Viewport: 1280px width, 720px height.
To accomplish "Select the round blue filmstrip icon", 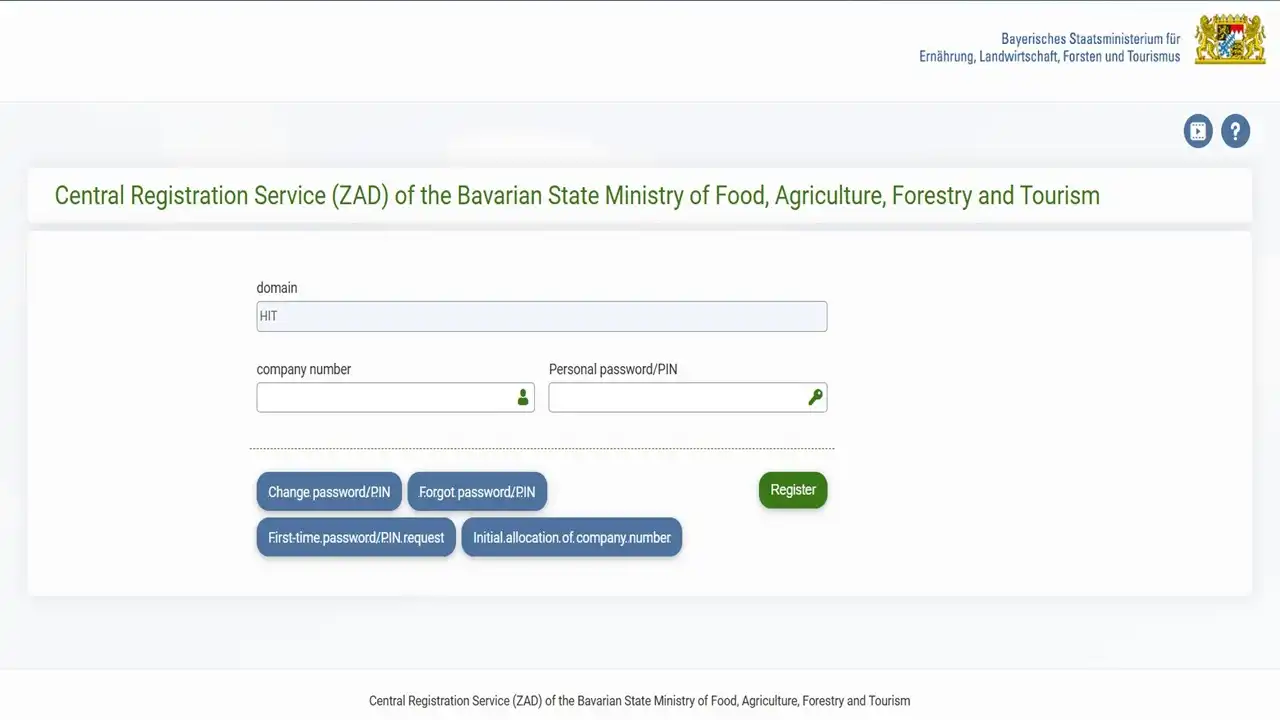I will (x=1198, y=131).
